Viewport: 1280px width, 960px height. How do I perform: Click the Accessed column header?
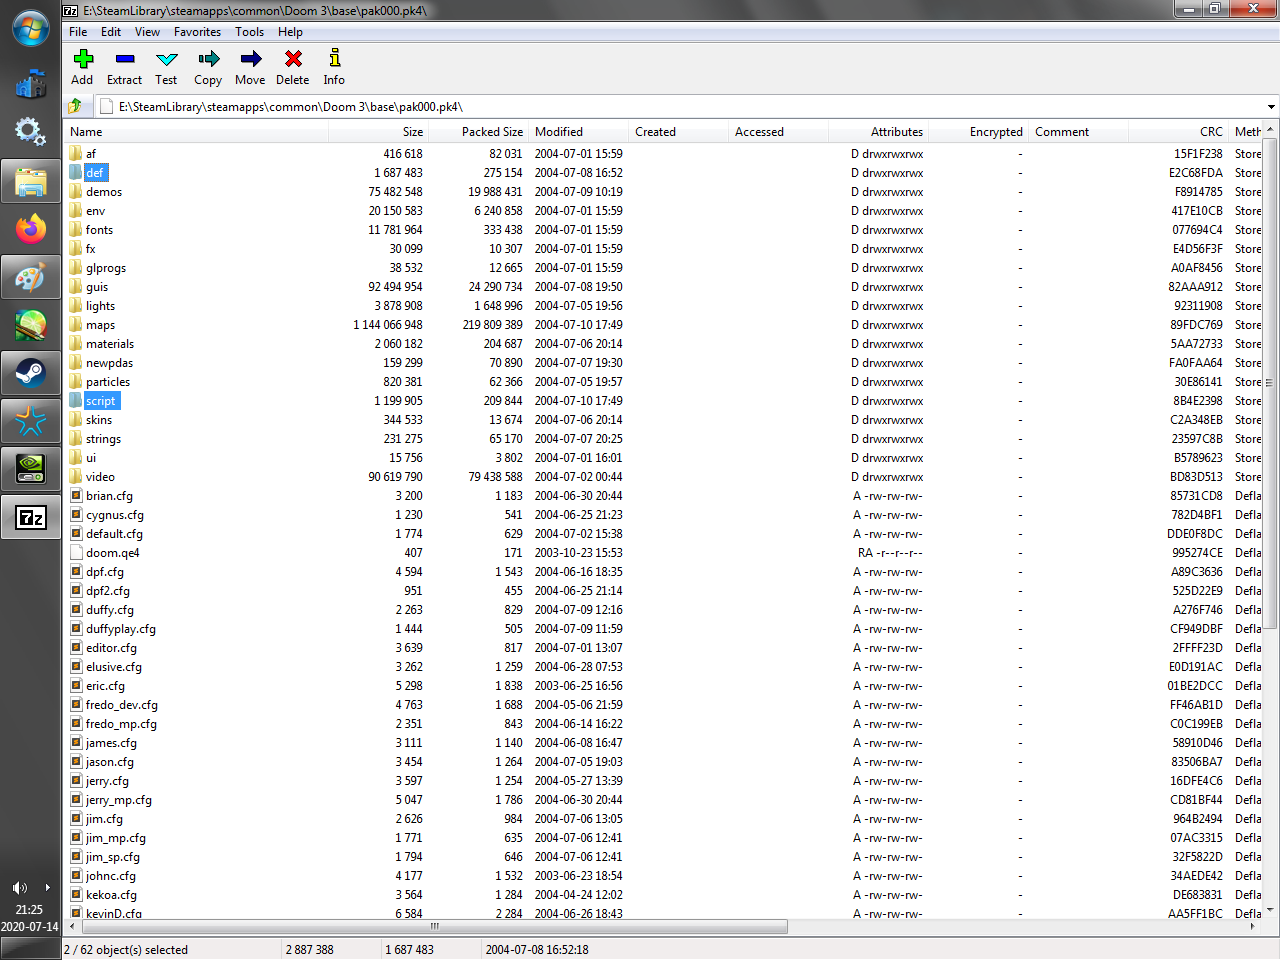click(778, 132)
